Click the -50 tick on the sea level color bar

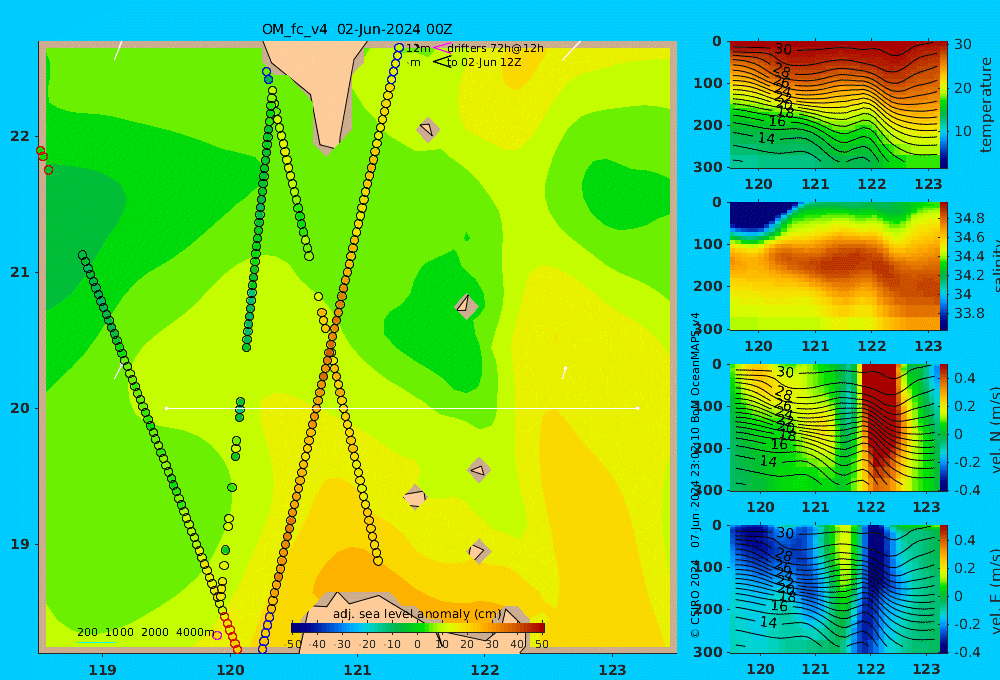[x=293, y=644]
